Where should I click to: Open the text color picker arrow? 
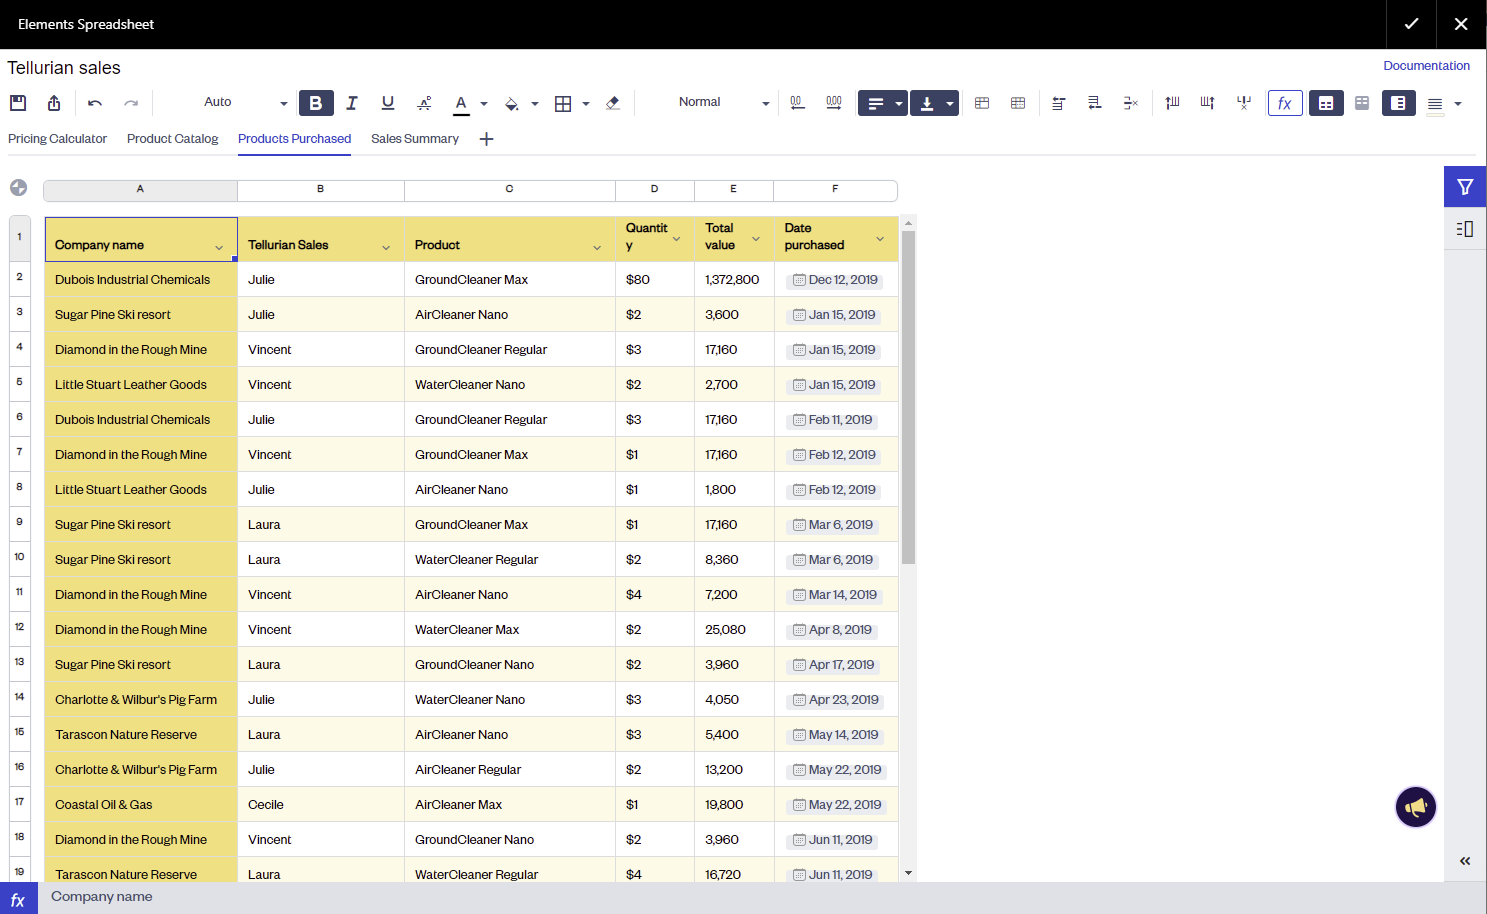(484, 103)
